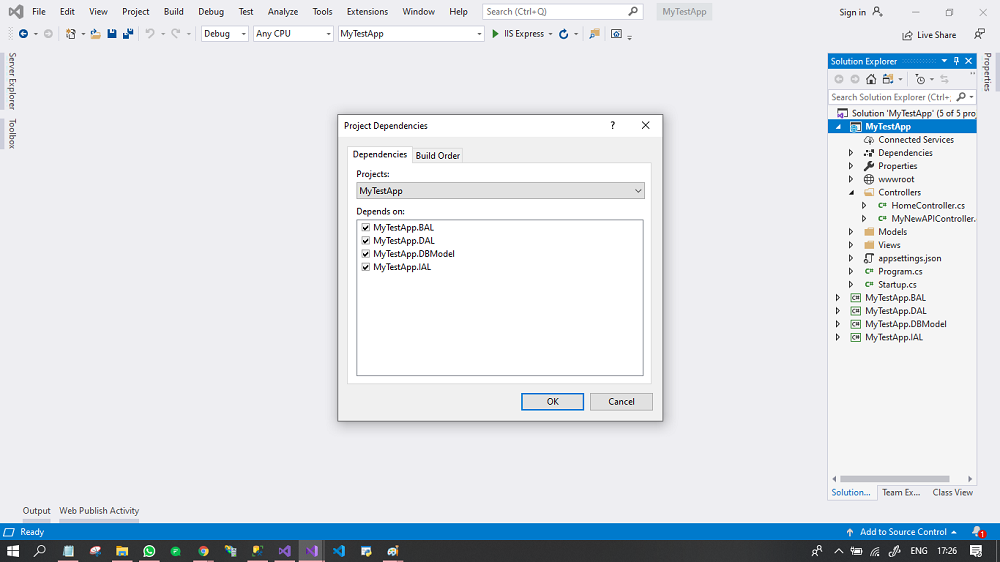Open the Debug configuration dropdown
1000x562 pixels.
[224, 34]
